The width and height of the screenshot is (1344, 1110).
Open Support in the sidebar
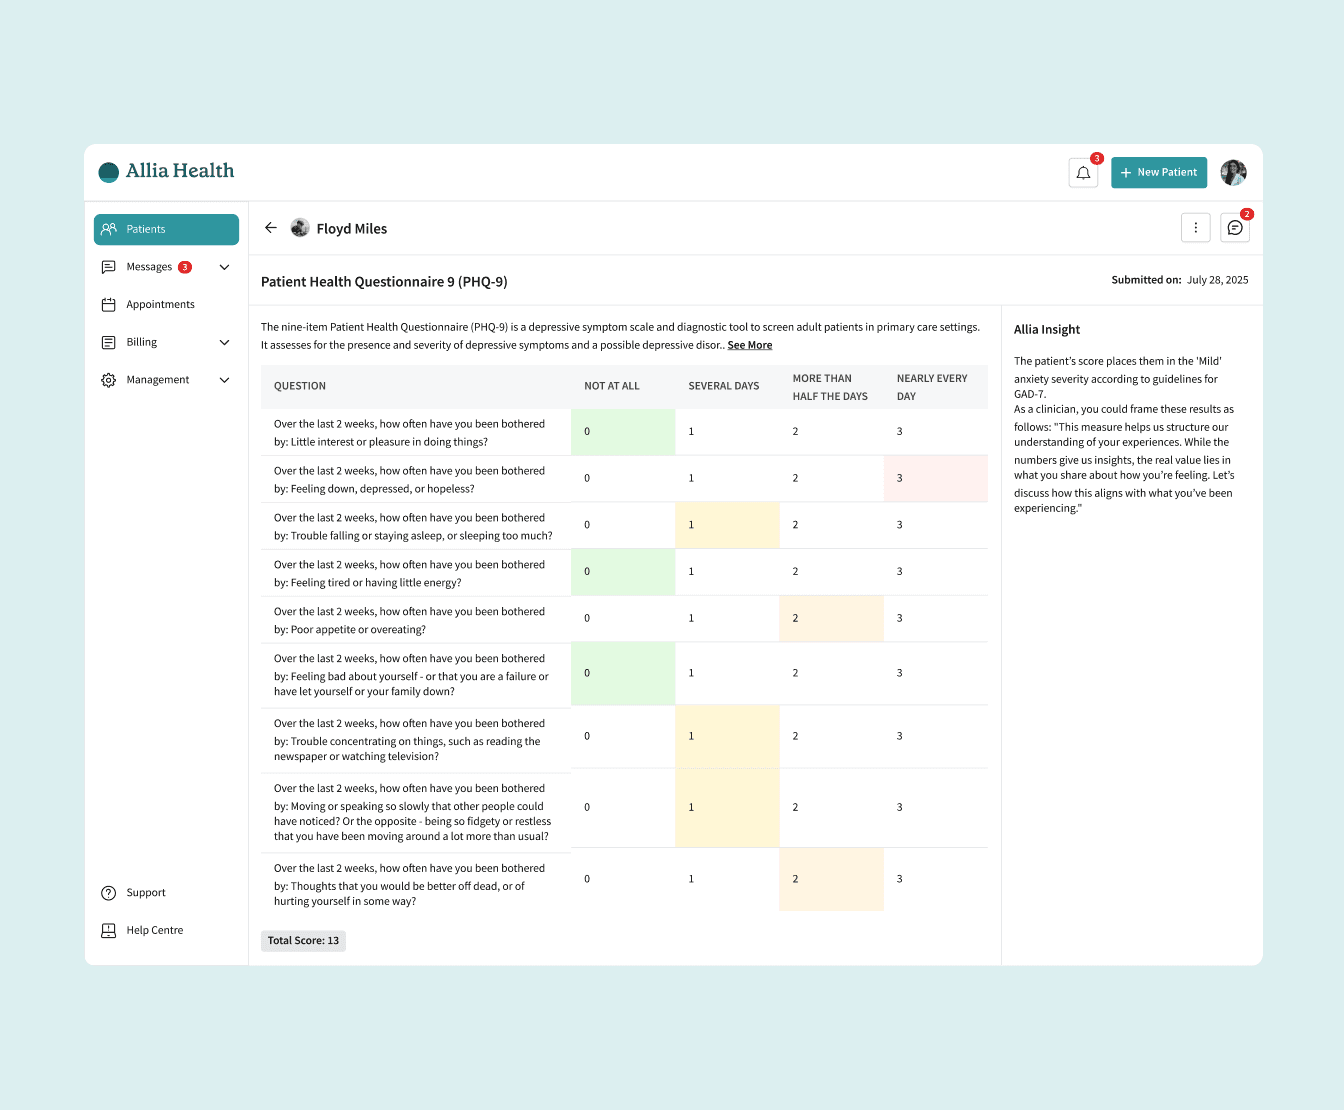point(166,892)
